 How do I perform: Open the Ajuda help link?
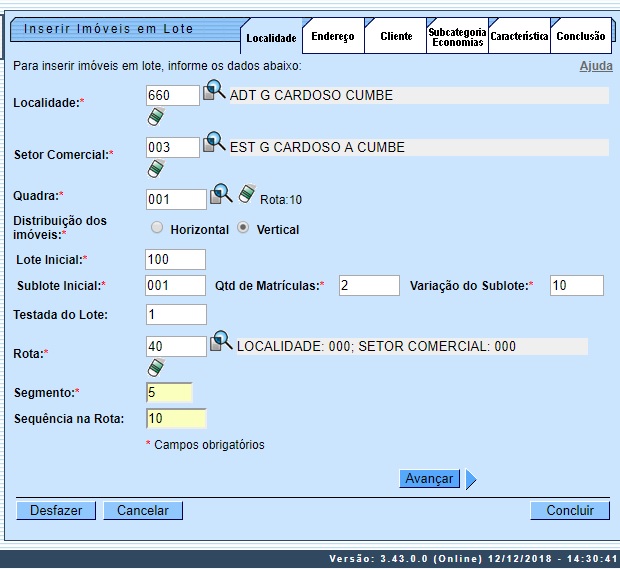coord(596,66)
